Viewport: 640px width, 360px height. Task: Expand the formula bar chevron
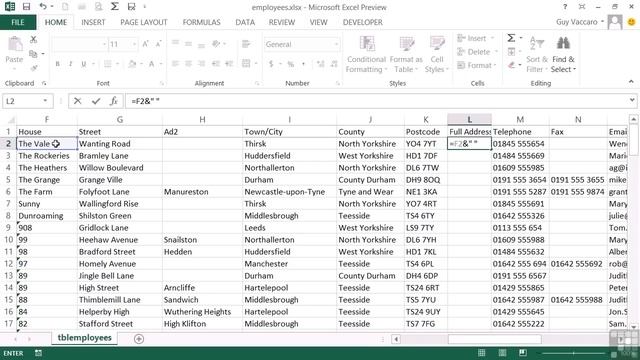(x=632, y=100)
